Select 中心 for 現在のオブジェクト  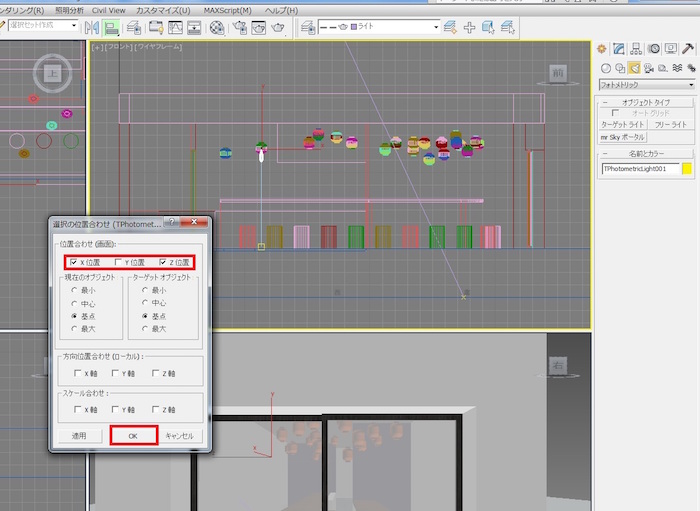[x=73, y=302]
